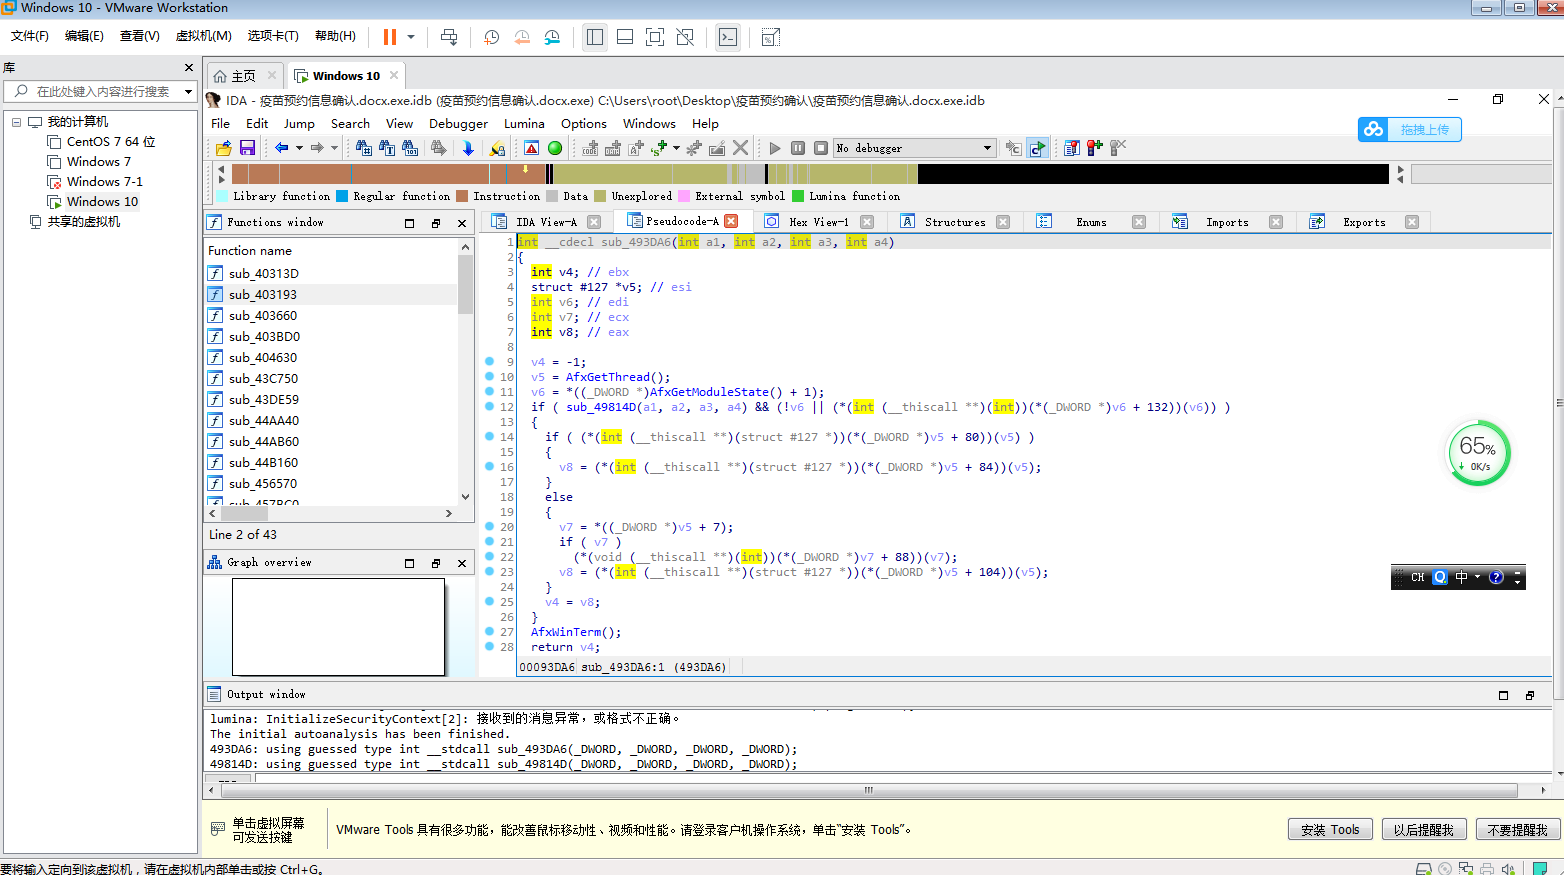Viewport: 1564px width, 875px height.
Task: Toggle VMware unity mode icon
Action: pos(685,37)
